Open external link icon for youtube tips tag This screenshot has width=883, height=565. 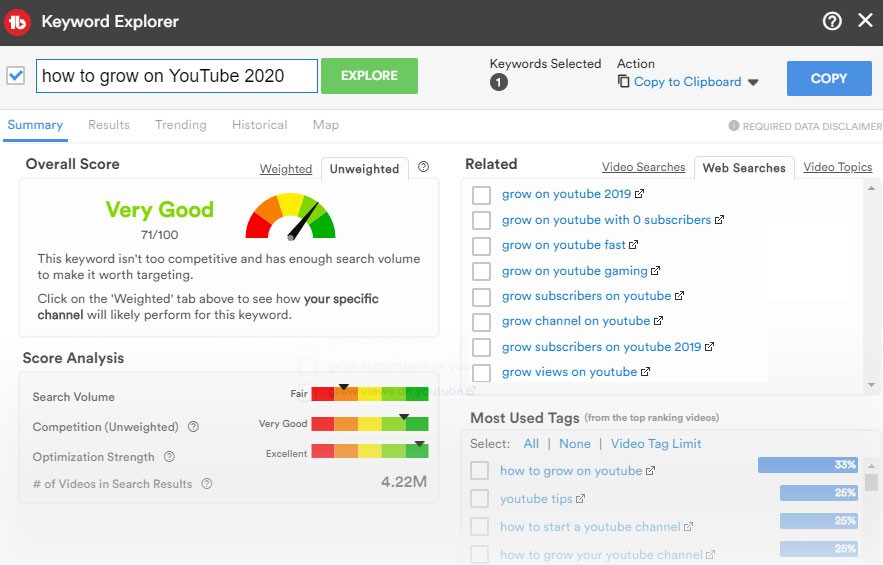581,499
